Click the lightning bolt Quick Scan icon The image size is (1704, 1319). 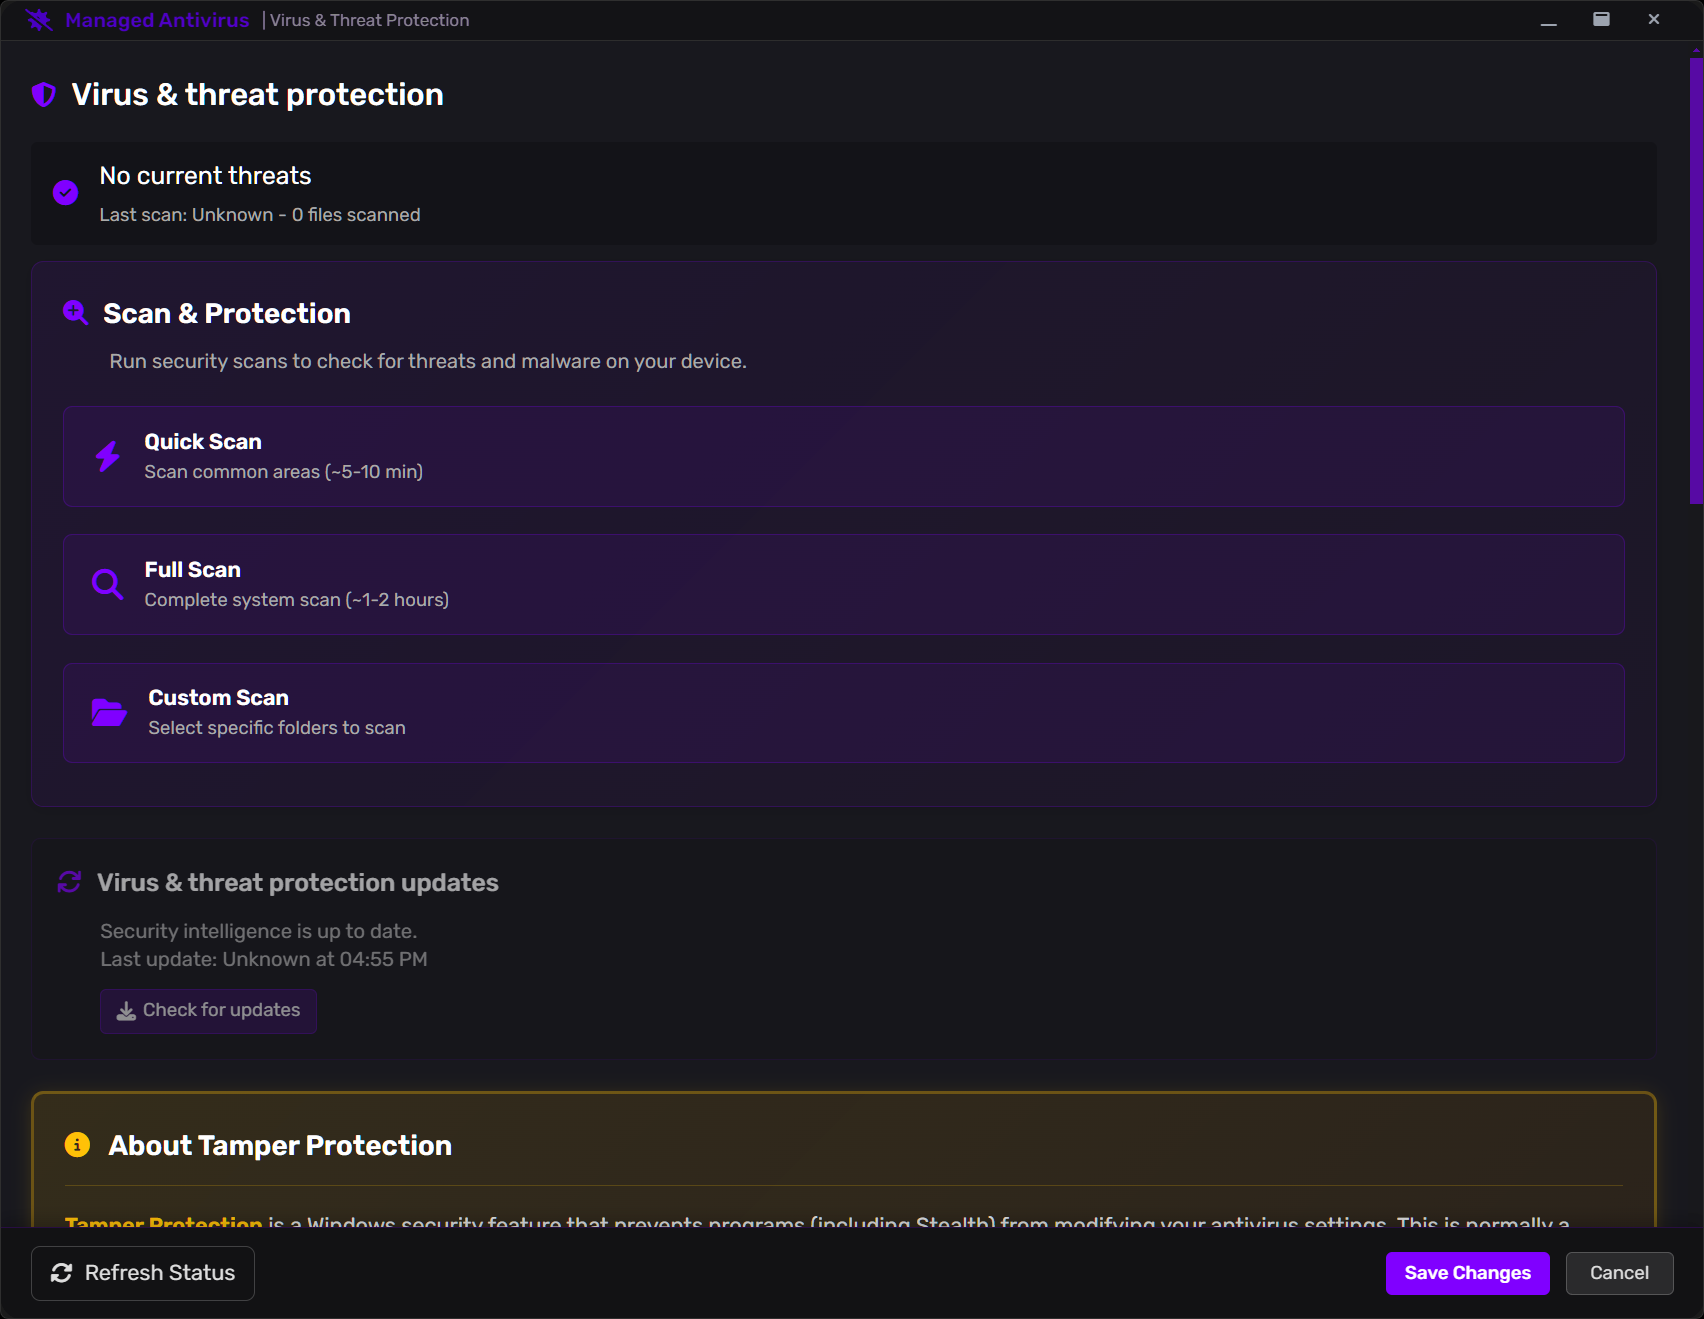click(x=108, y=456)
